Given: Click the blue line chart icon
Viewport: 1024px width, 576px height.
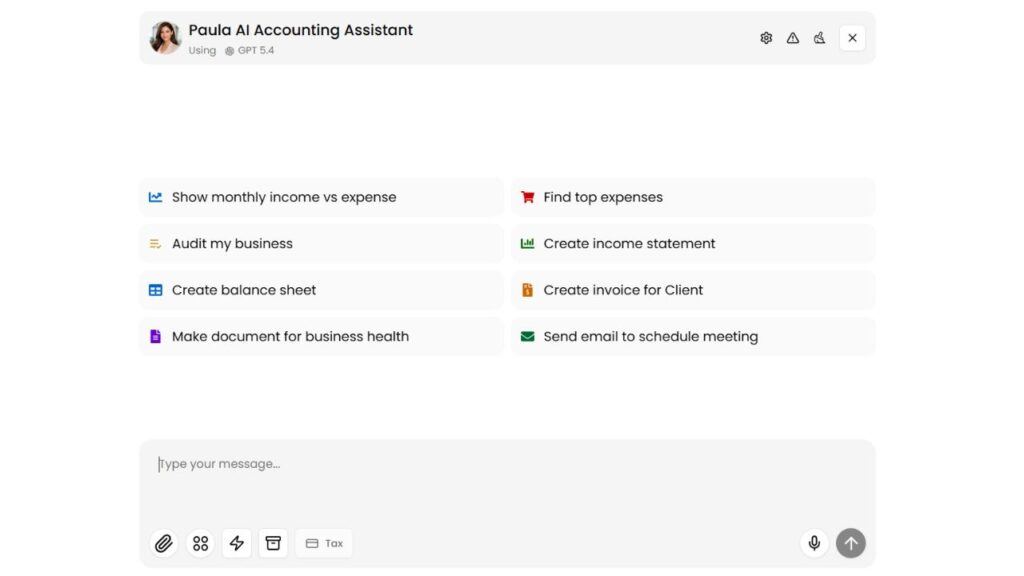Looking at the screenshot, I should pos(155,197).
